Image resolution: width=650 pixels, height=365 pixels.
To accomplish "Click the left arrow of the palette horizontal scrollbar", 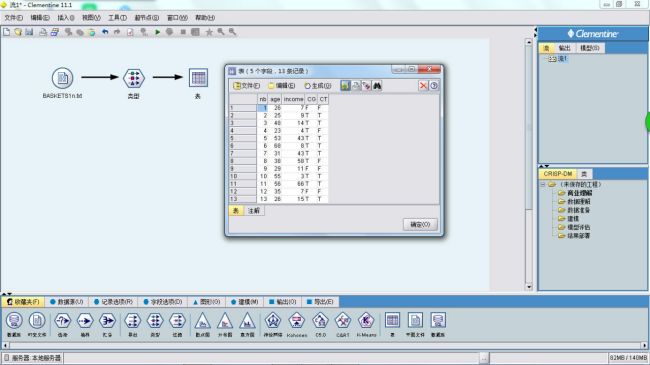I will point(5,345).
